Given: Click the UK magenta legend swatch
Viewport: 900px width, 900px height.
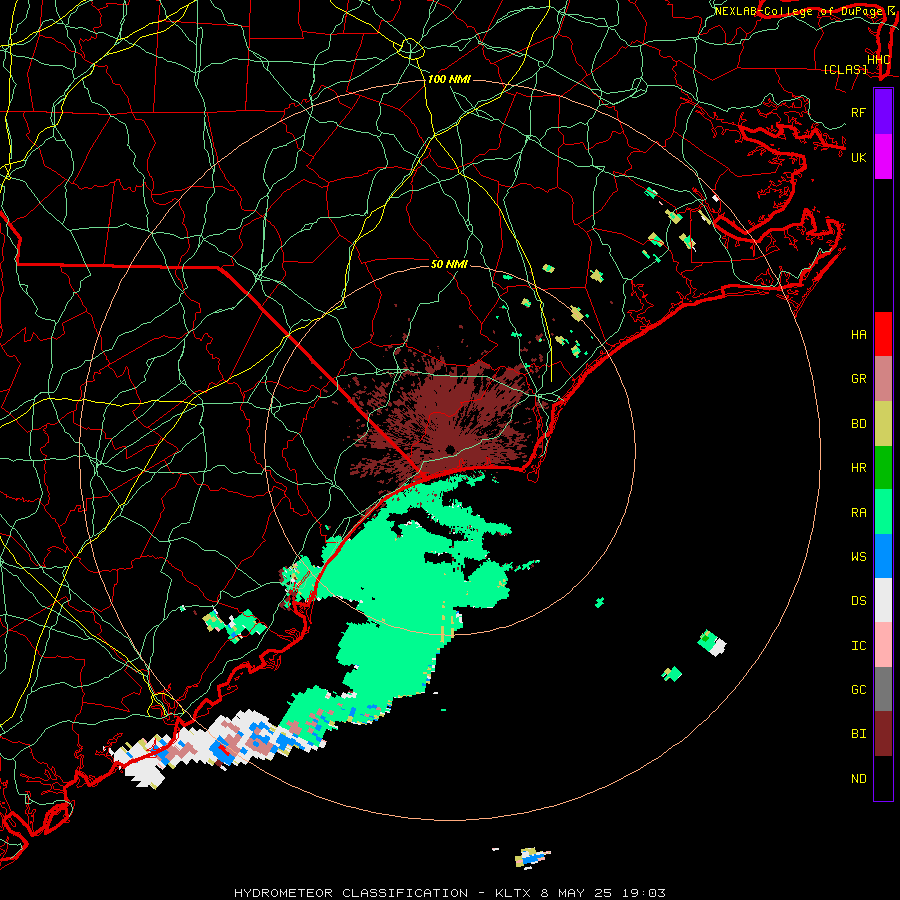Looking at the screenshot, I should [883, 157].
